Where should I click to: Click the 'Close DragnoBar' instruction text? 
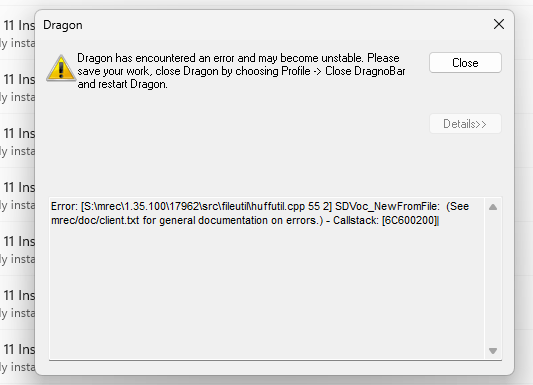click(365, 71)
